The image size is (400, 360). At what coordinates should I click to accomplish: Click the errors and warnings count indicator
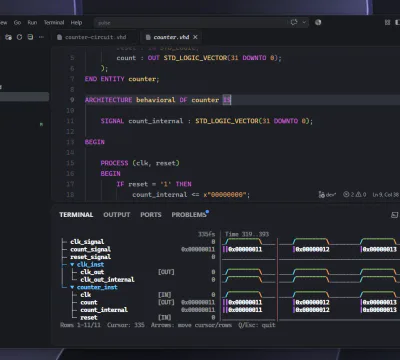click(355, 194)
